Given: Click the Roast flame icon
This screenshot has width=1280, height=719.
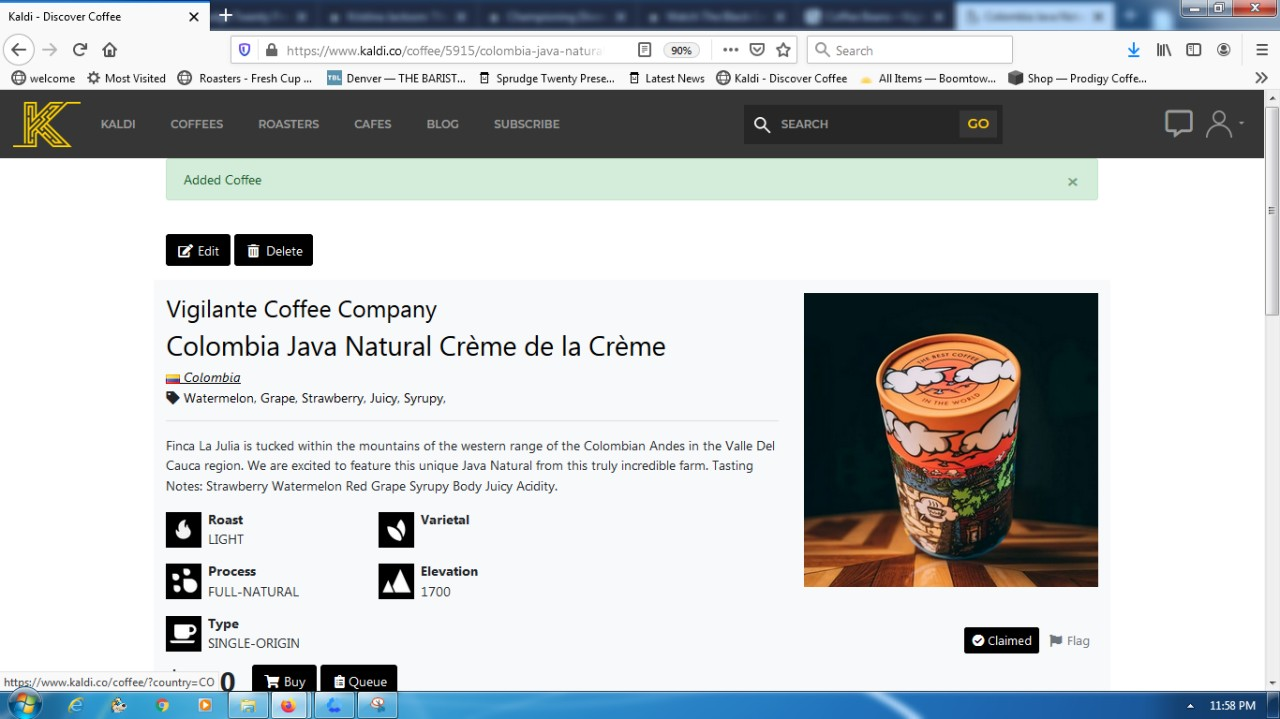Looking at the screenshot, I should (x=184, y=529).
